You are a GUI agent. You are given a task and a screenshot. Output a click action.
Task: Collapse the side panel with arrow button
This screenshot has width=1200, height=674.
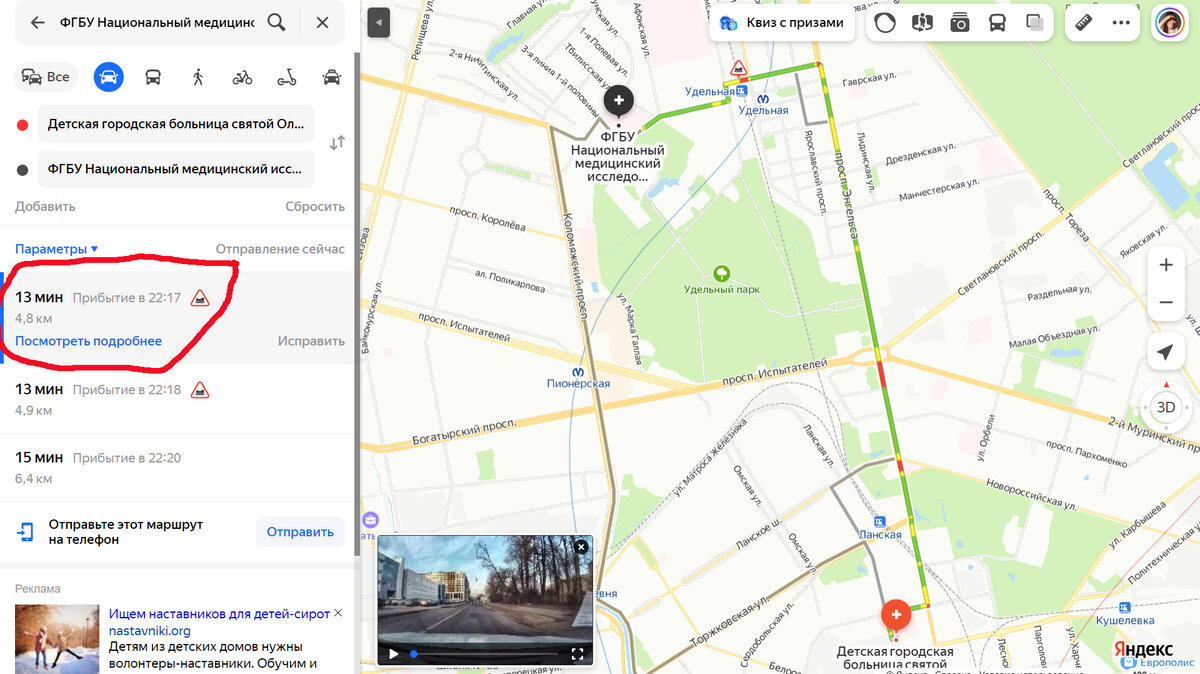coord(378,22)
